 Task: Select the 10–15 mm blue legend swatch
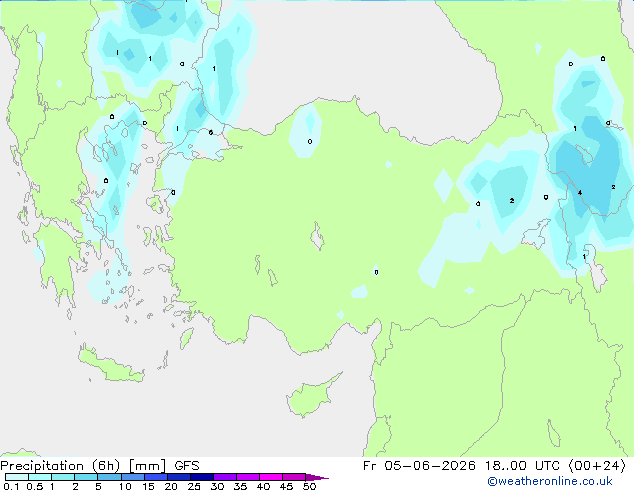click(132, 477)
